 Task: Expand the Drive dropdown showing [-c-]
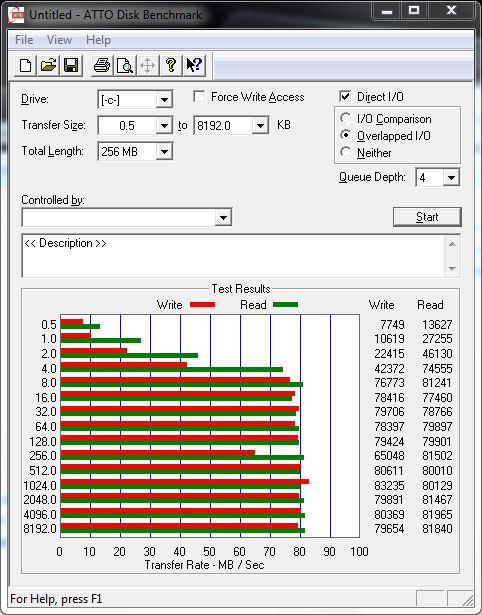pyautogui.click(x=164, y=100)
